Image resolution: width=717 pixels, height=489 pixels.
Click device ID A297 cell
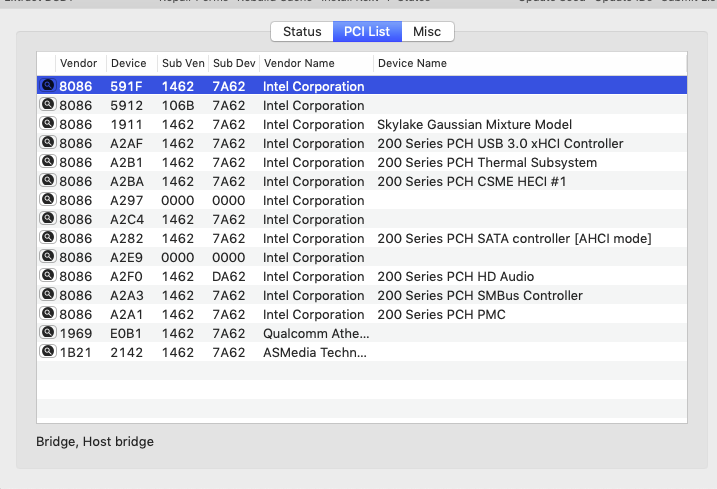(x=127, y=200)
